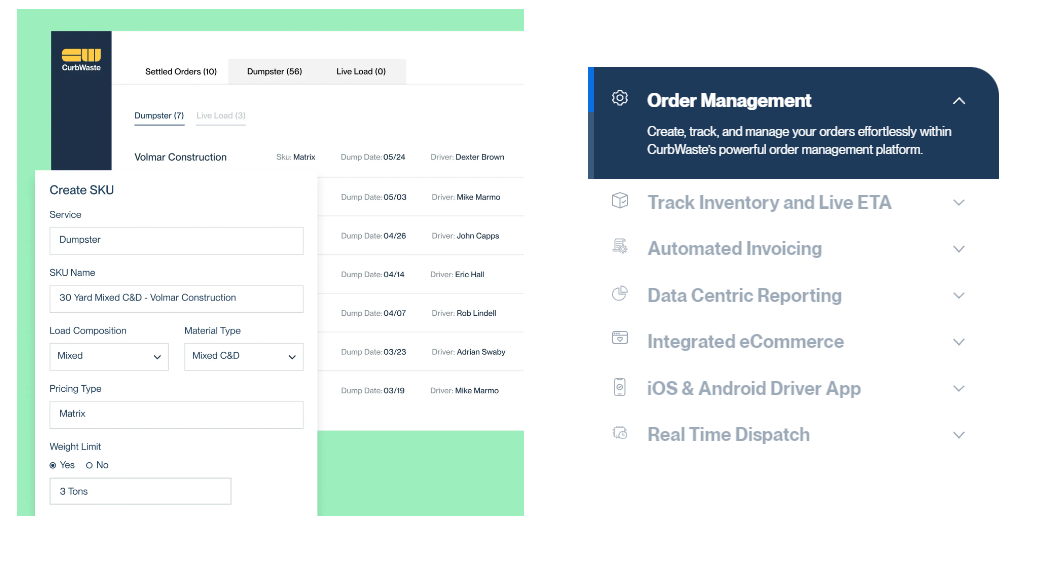Select the Live Load (3) sub-tab
The image size is (1040, 575).
(x=221, y=116)
